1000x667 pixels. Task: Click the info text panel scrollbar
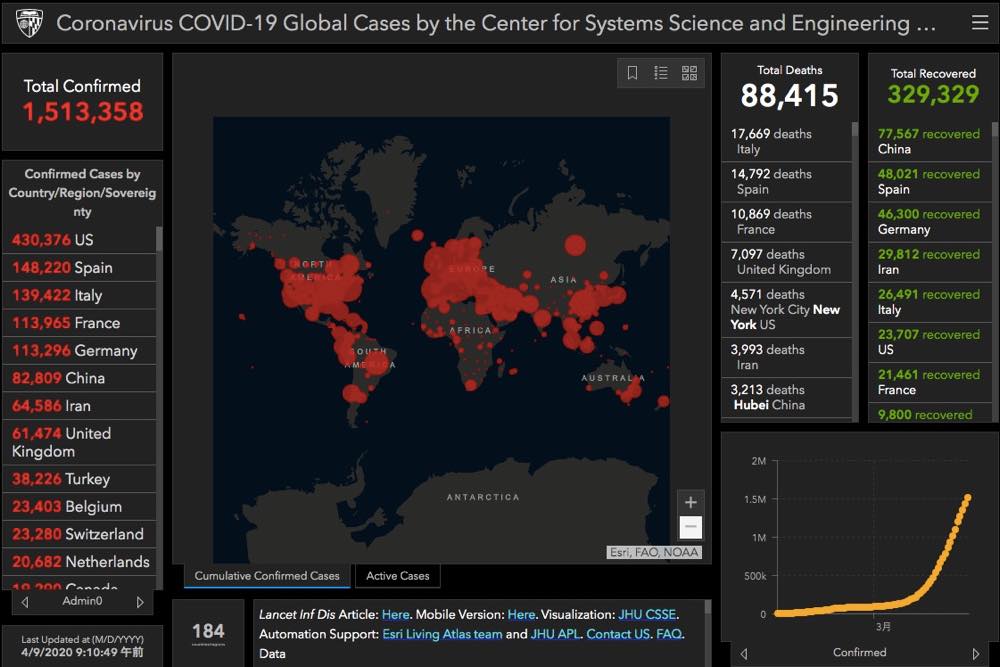[707, 608]
